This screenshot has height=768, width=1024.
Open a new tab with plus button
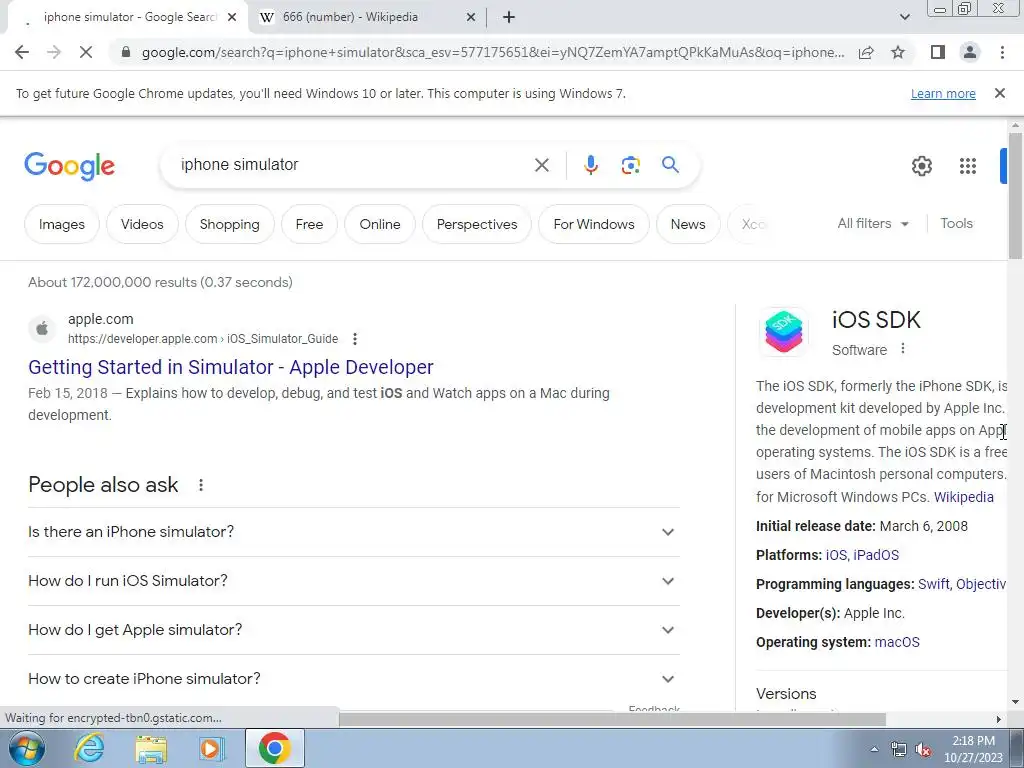click(509, 18)
